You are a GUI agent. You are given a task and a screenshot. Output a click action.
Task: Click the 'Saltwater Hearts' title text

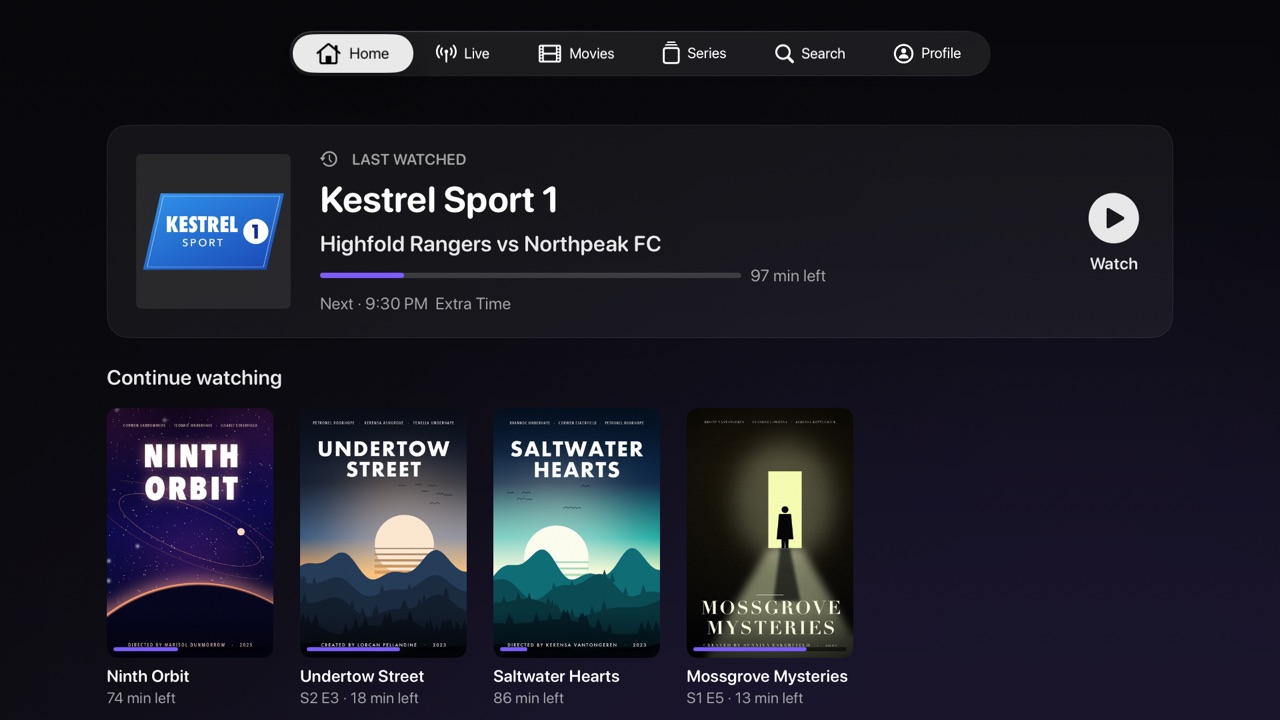point(556,676)
